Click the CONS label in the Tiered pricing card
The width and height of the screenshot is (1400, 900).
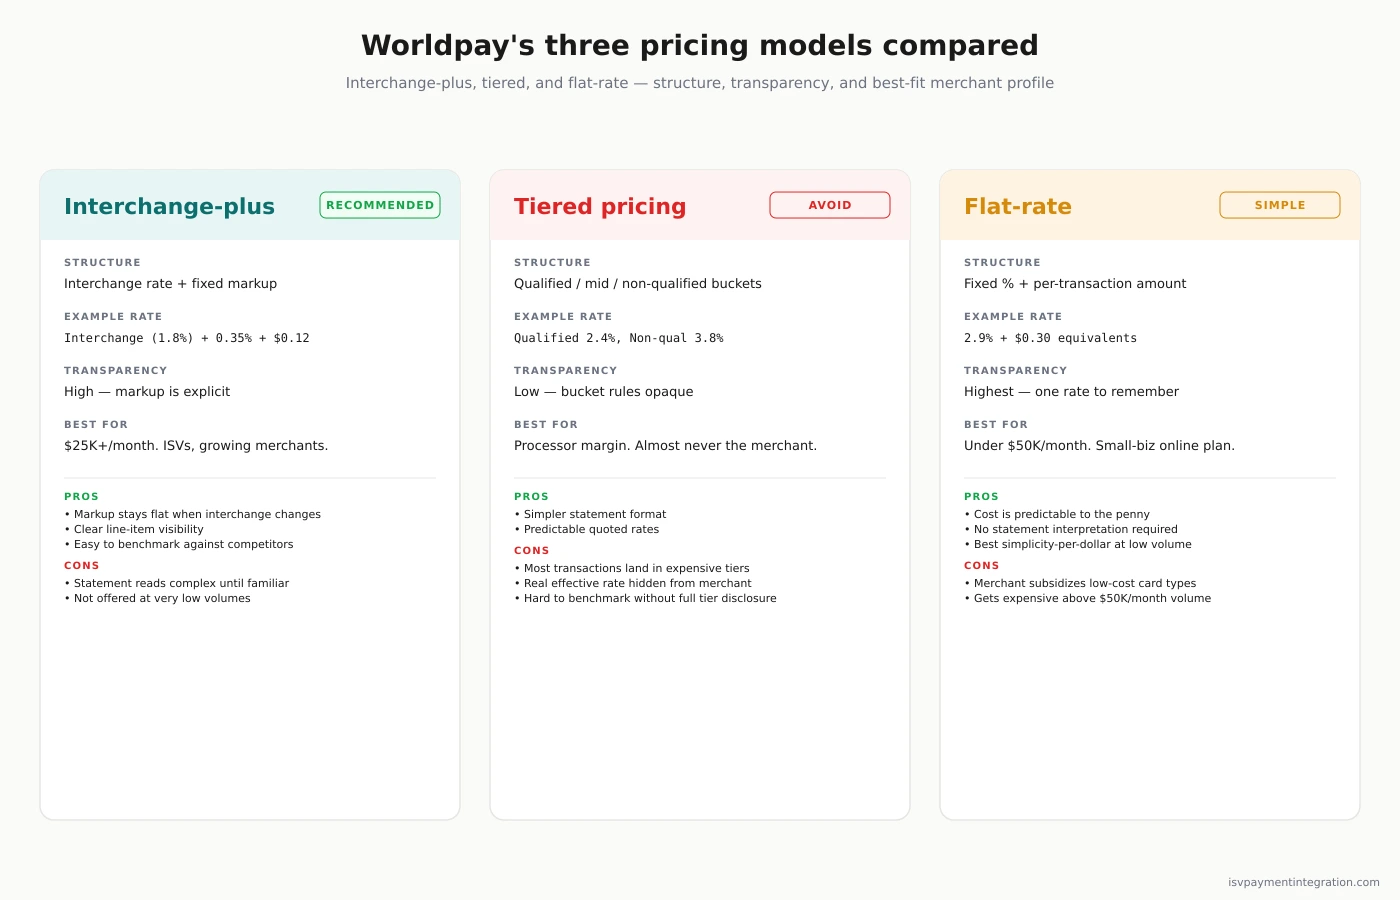pyautogui.click(x=531, y=551)
